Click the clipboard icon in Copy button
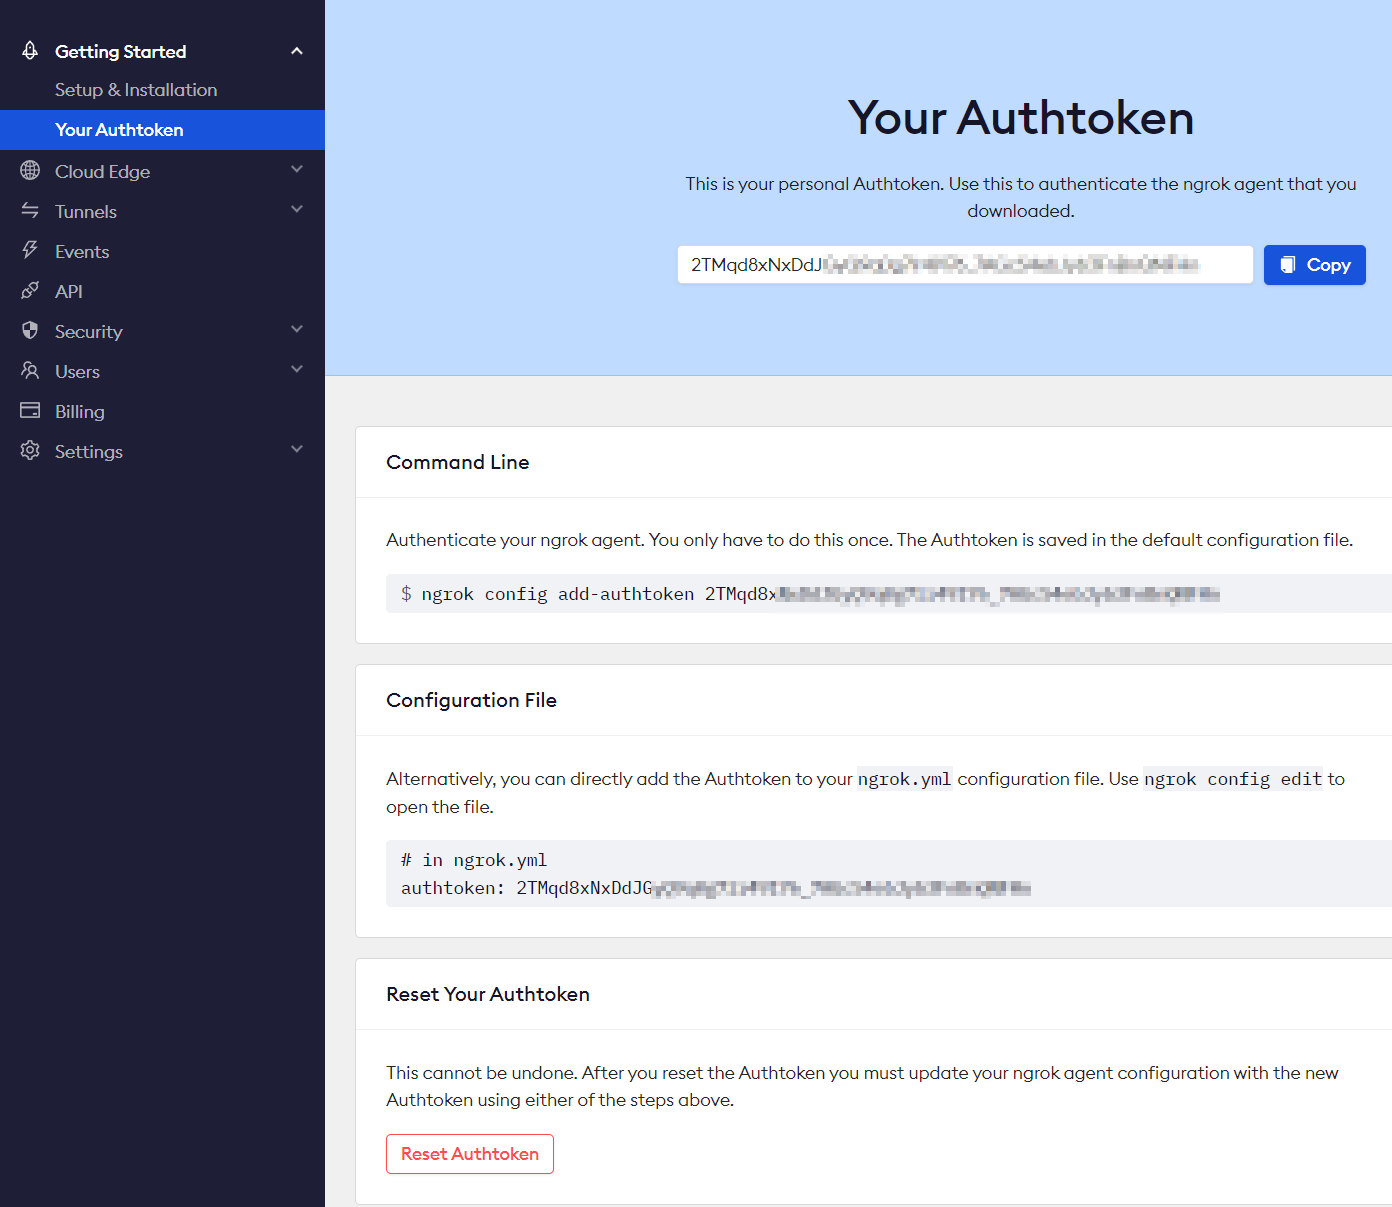Image resolution: width=1392 pixels, height=1207 pixels. 1288,265
